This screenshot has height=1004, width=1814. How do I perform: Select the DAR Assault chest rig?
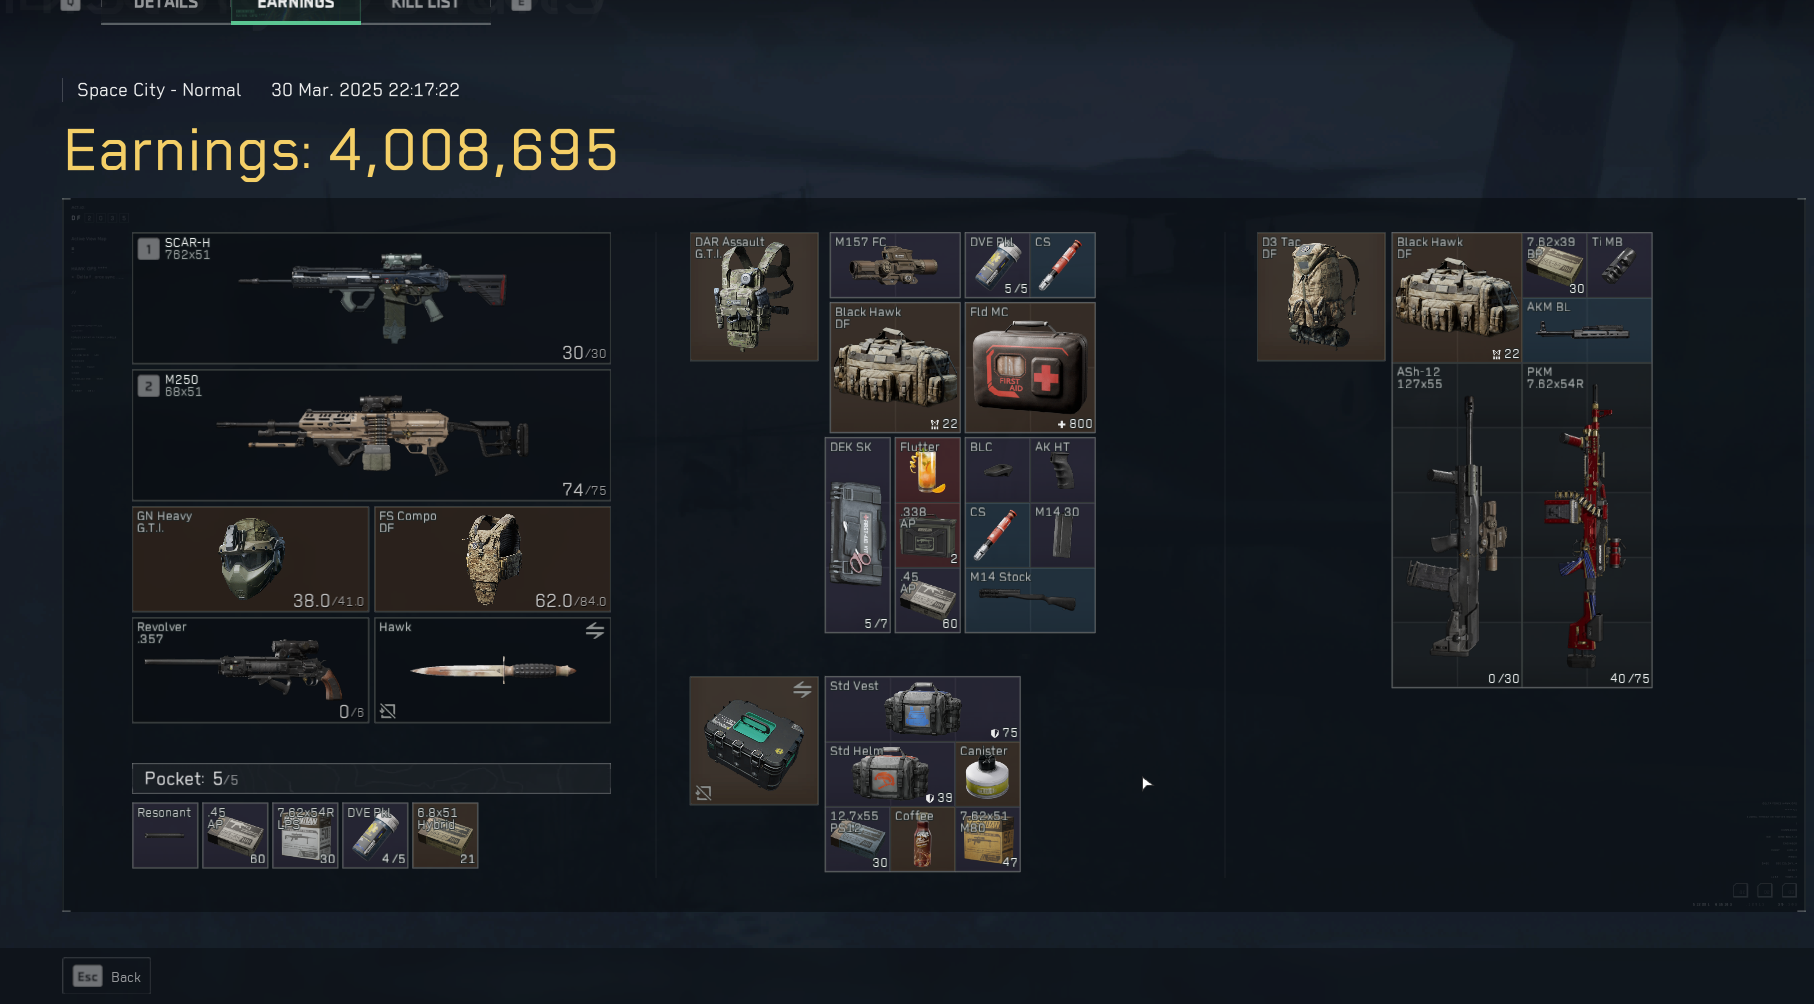(754, 297)
